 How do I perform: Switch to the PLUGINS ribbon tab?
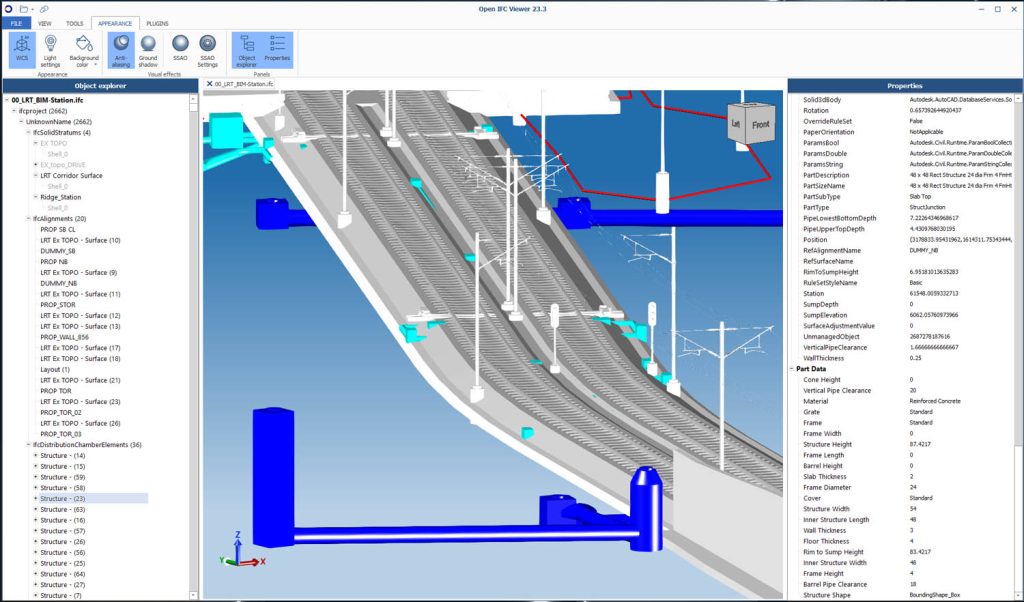pos(157,24)
